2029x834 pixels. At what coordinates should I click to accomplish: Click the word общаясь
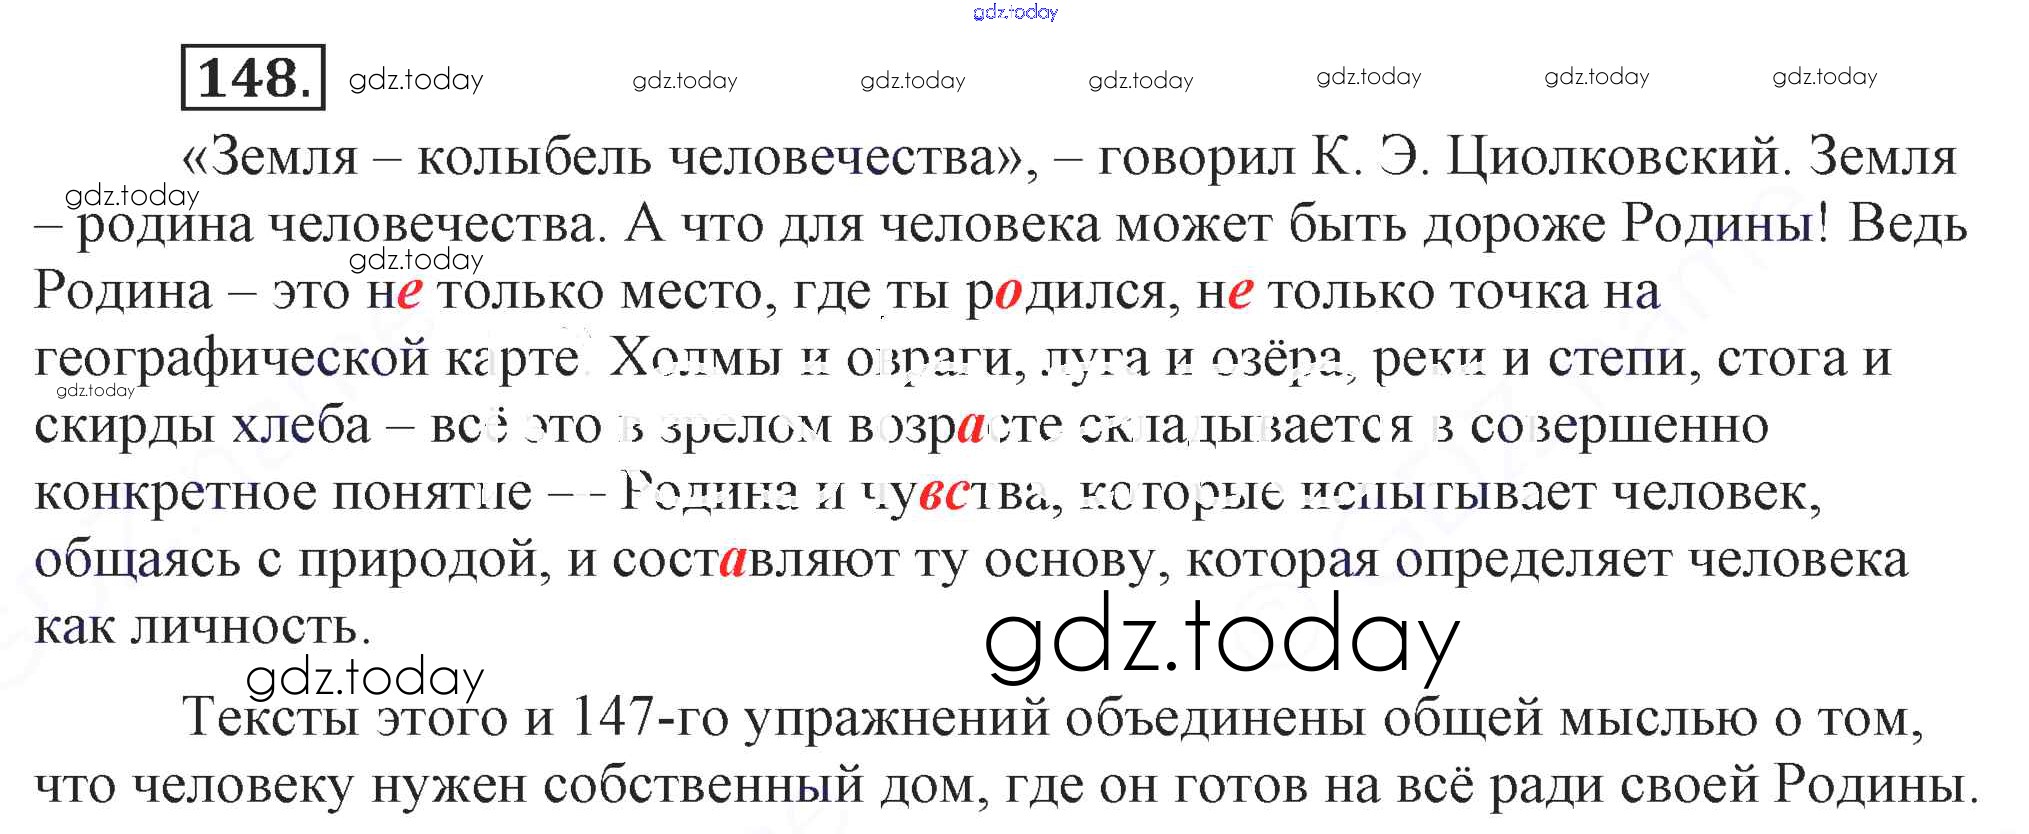coord(137,560)
